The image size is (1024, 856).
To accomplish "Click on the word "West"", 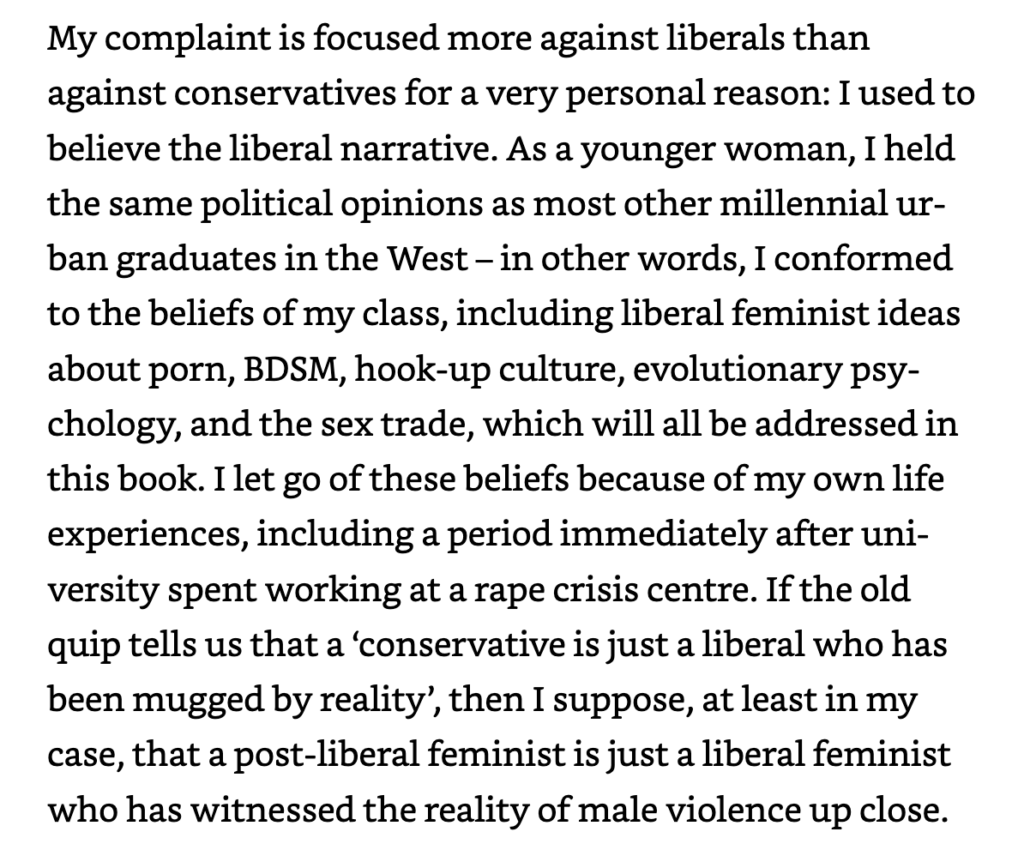I will (x=427, y=260).
